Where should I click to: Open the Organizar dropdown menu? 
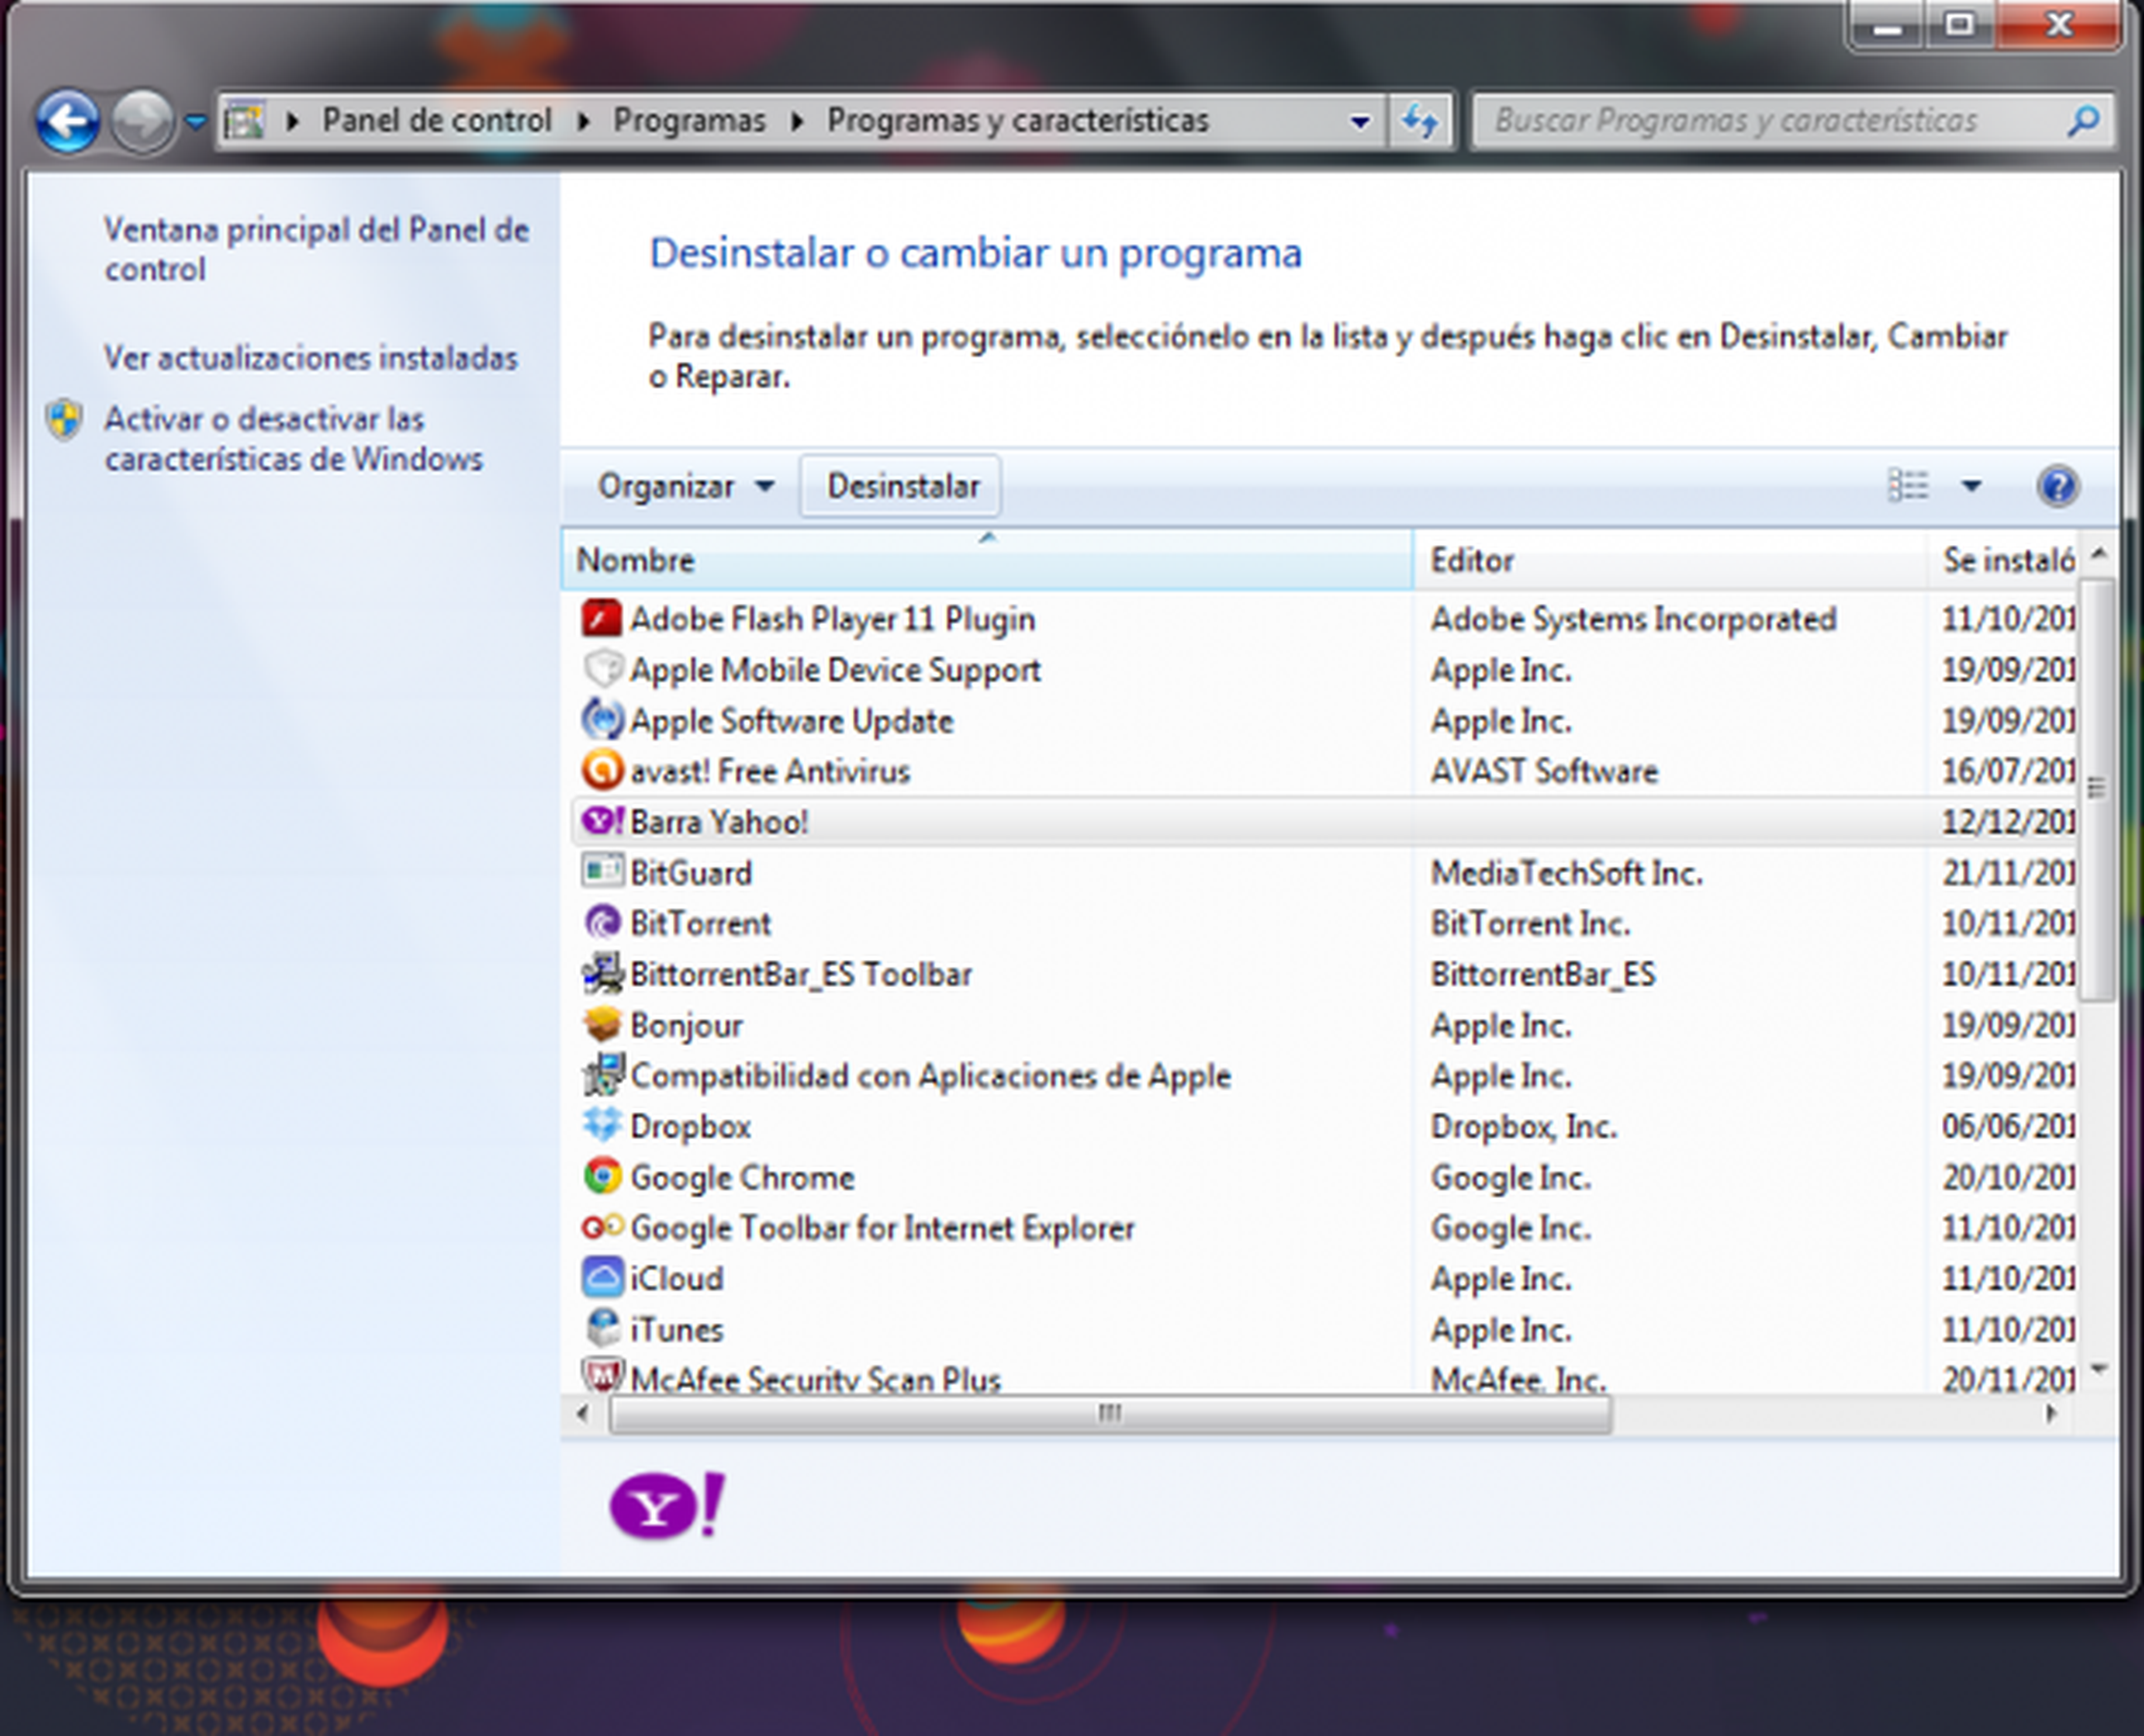pos(685,486)
